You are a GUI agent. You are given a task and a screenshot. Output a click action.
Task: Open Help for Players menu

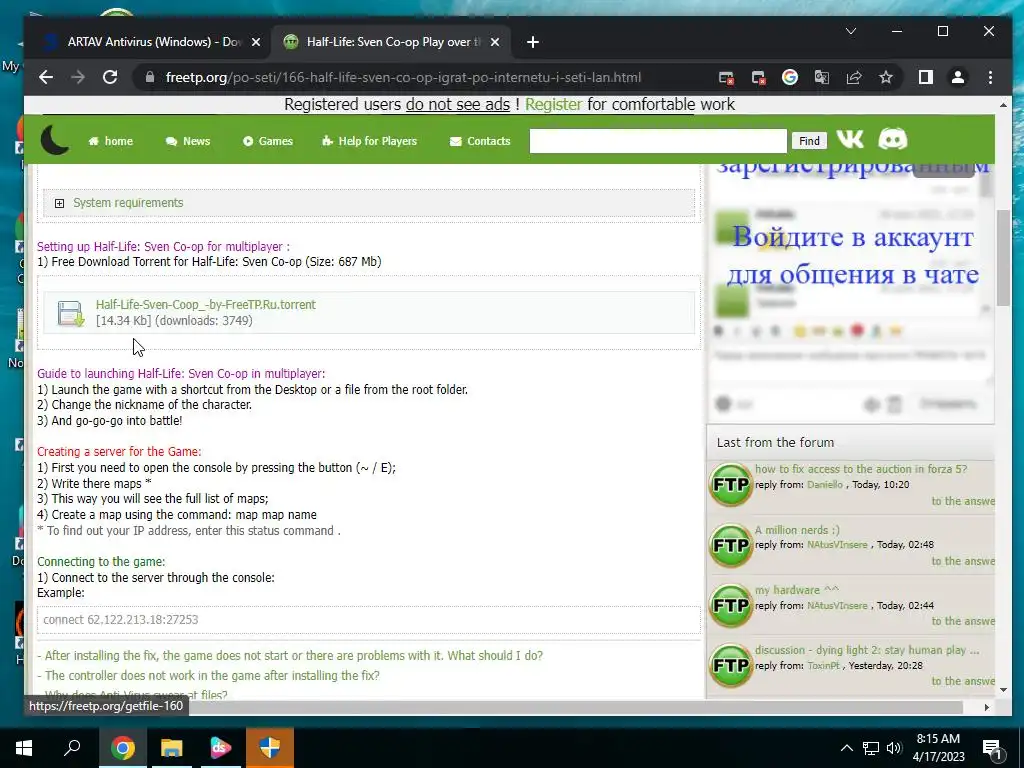tap(370, 141)
